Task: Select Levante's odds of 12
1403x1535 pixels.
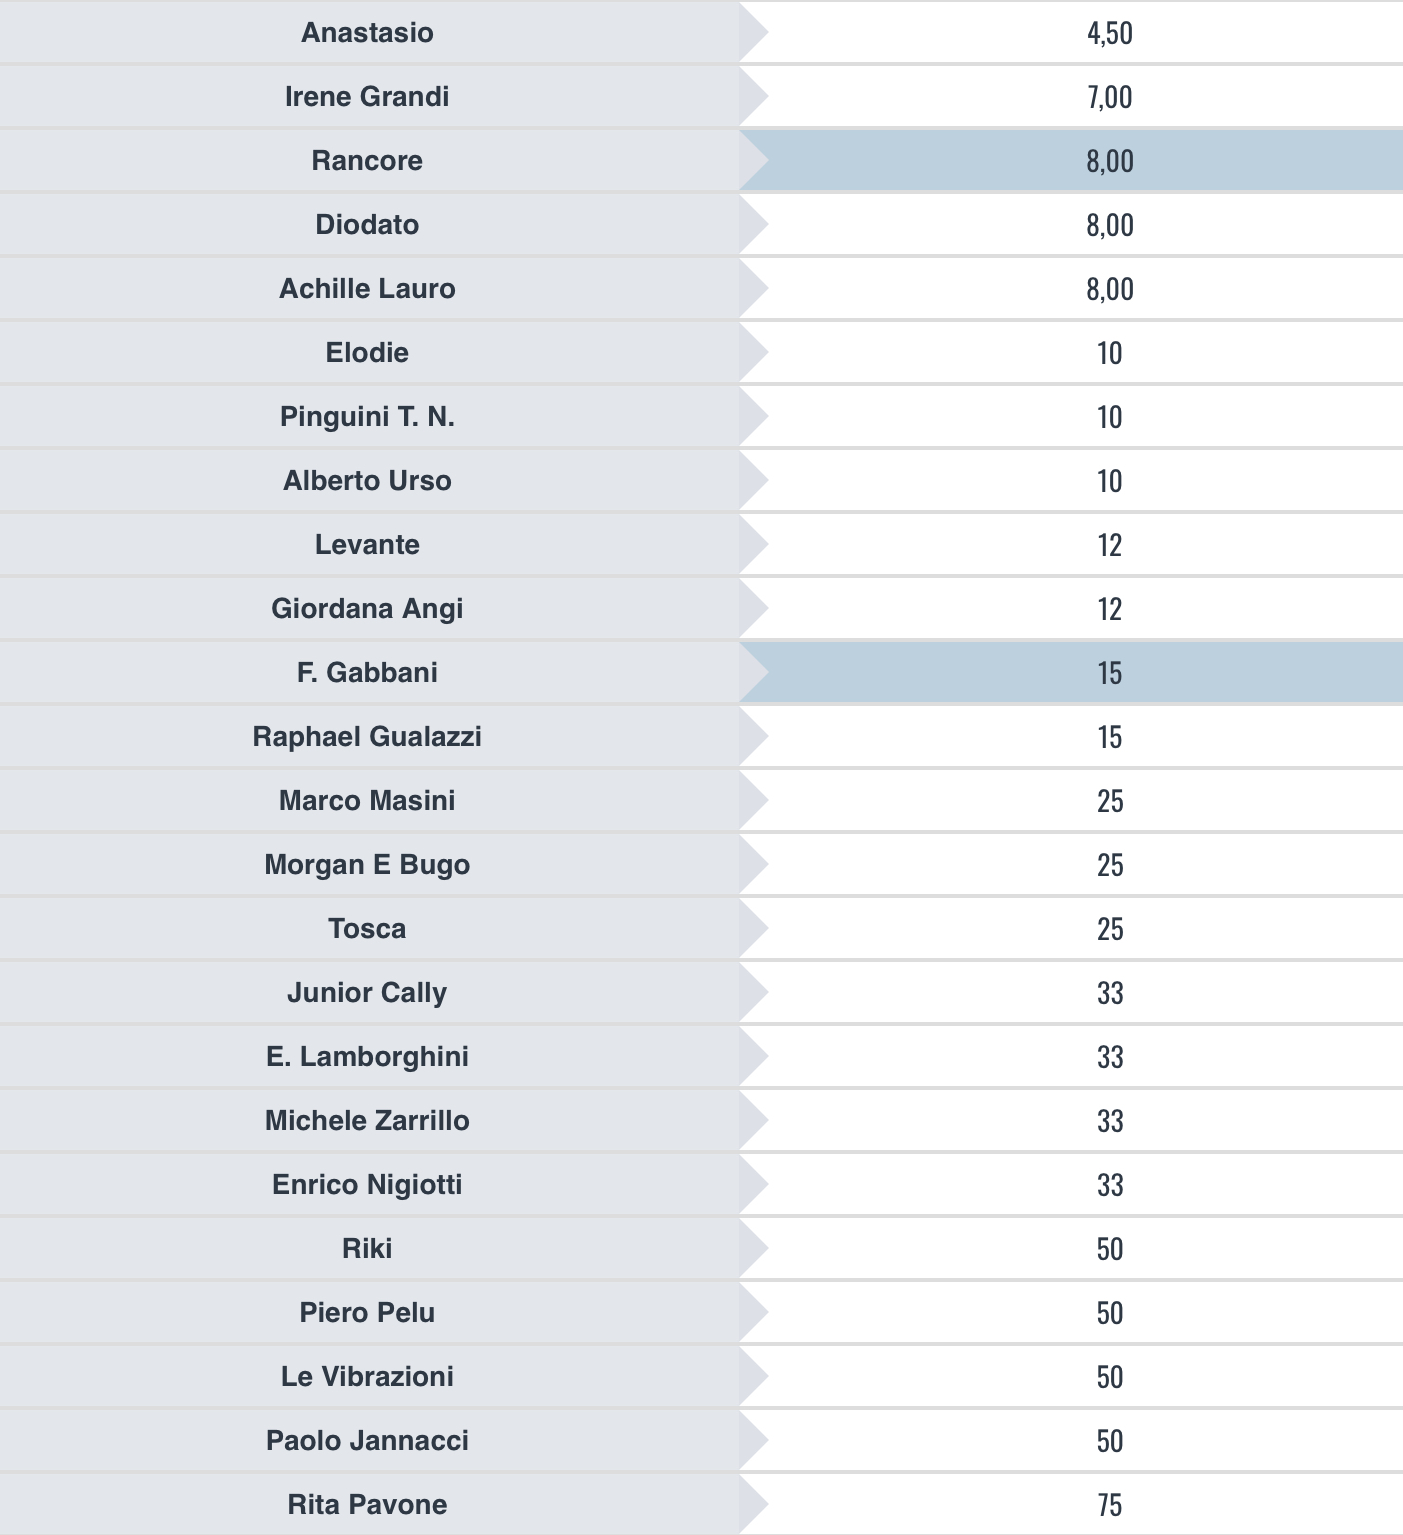Action: pos(1109,545)
